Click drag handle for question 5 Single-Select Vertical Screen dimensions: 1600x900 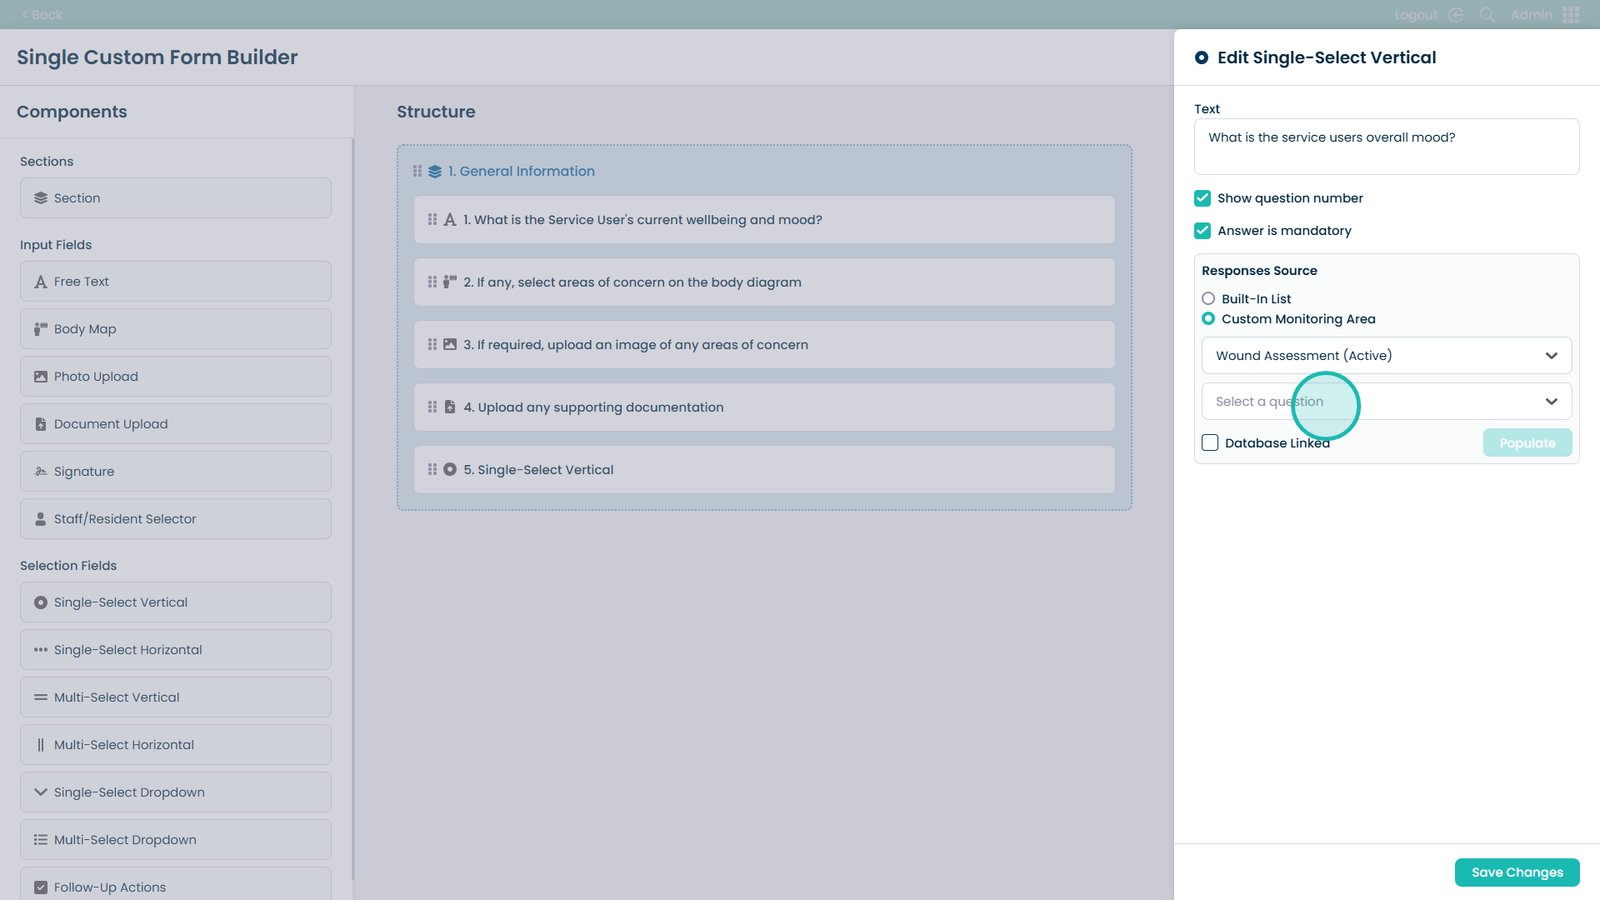point(432,470)
